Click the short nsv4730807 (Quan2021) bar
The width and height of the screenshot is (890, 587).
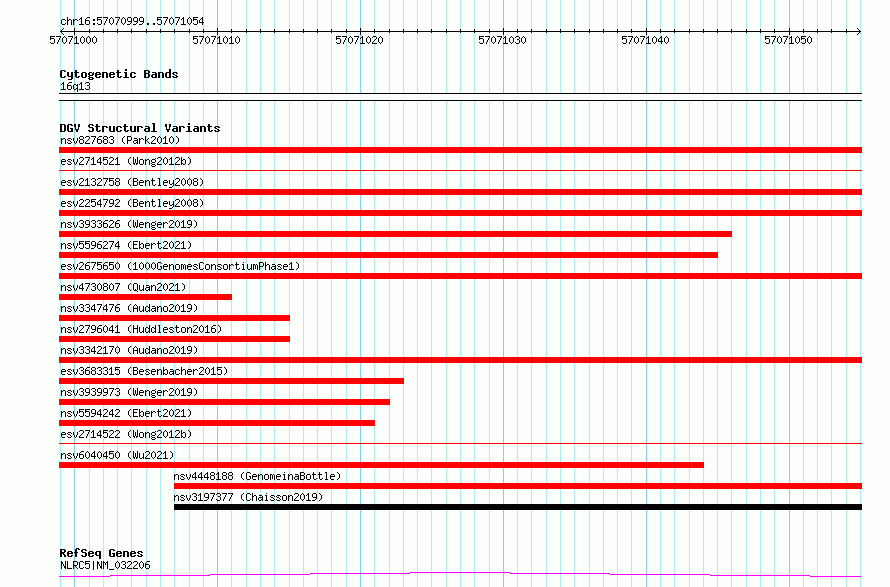[145, 297]
